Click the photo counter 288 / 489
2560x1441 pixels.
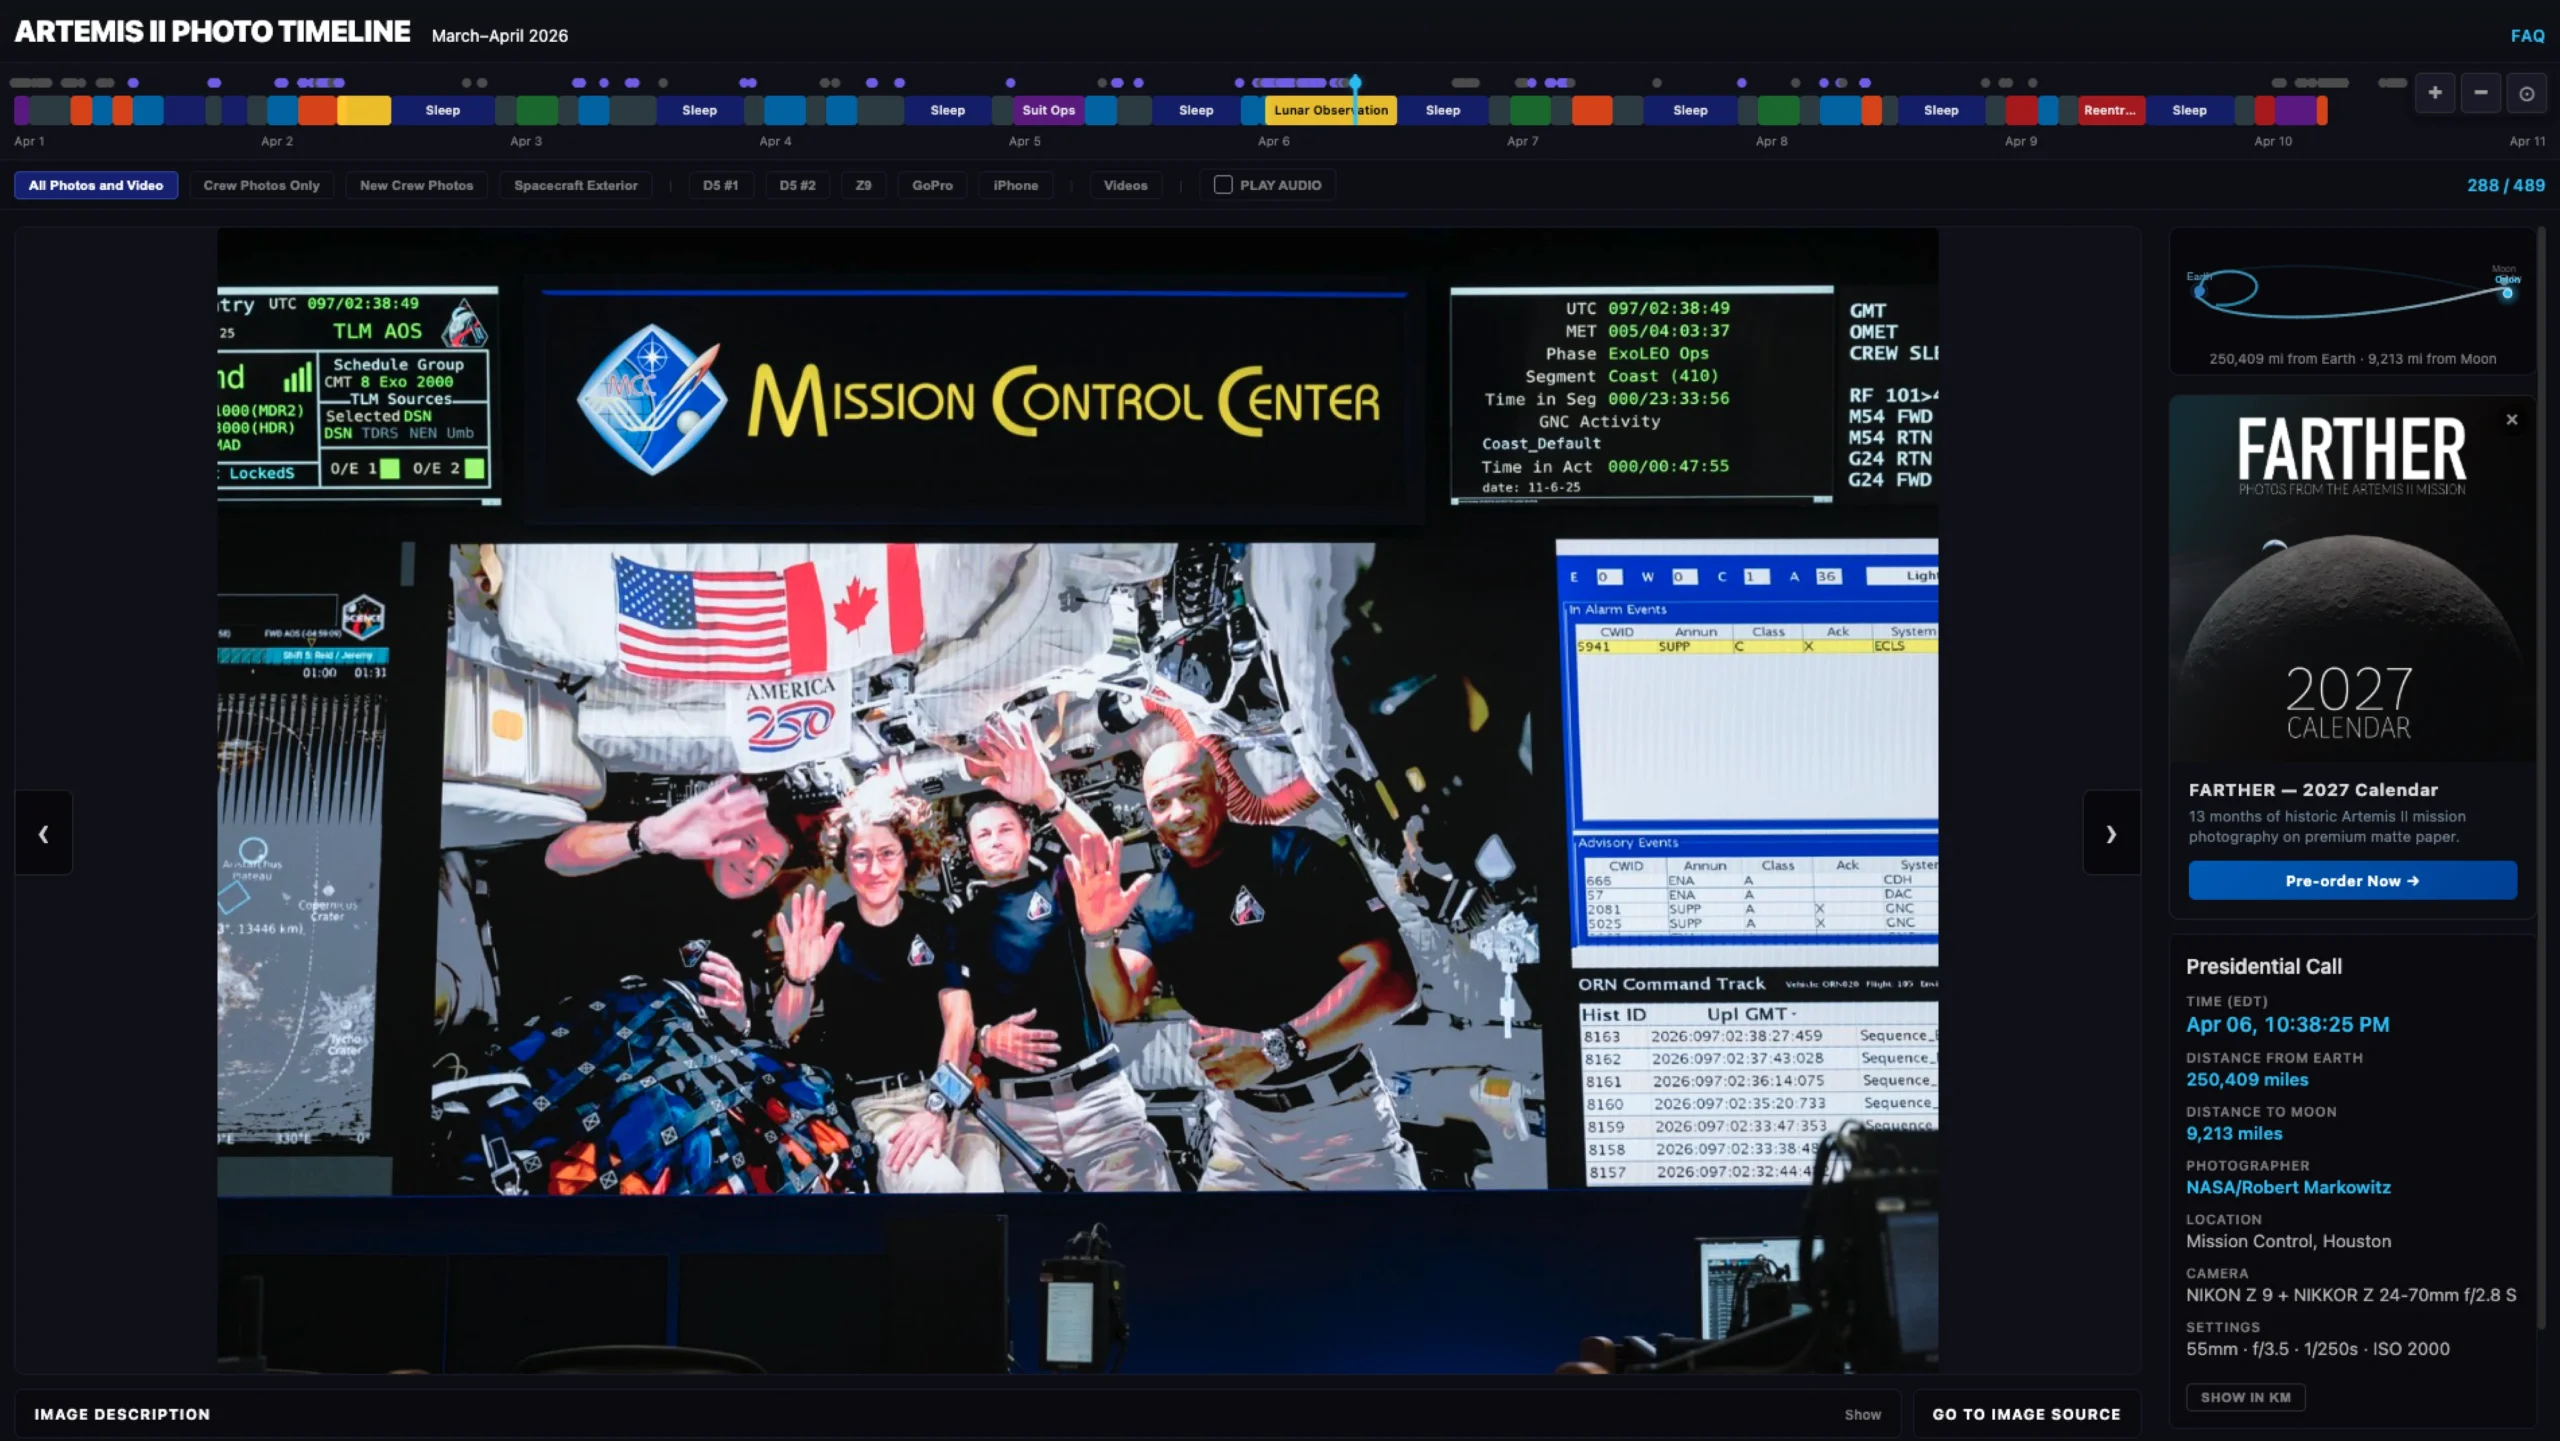pos(2505,185)
